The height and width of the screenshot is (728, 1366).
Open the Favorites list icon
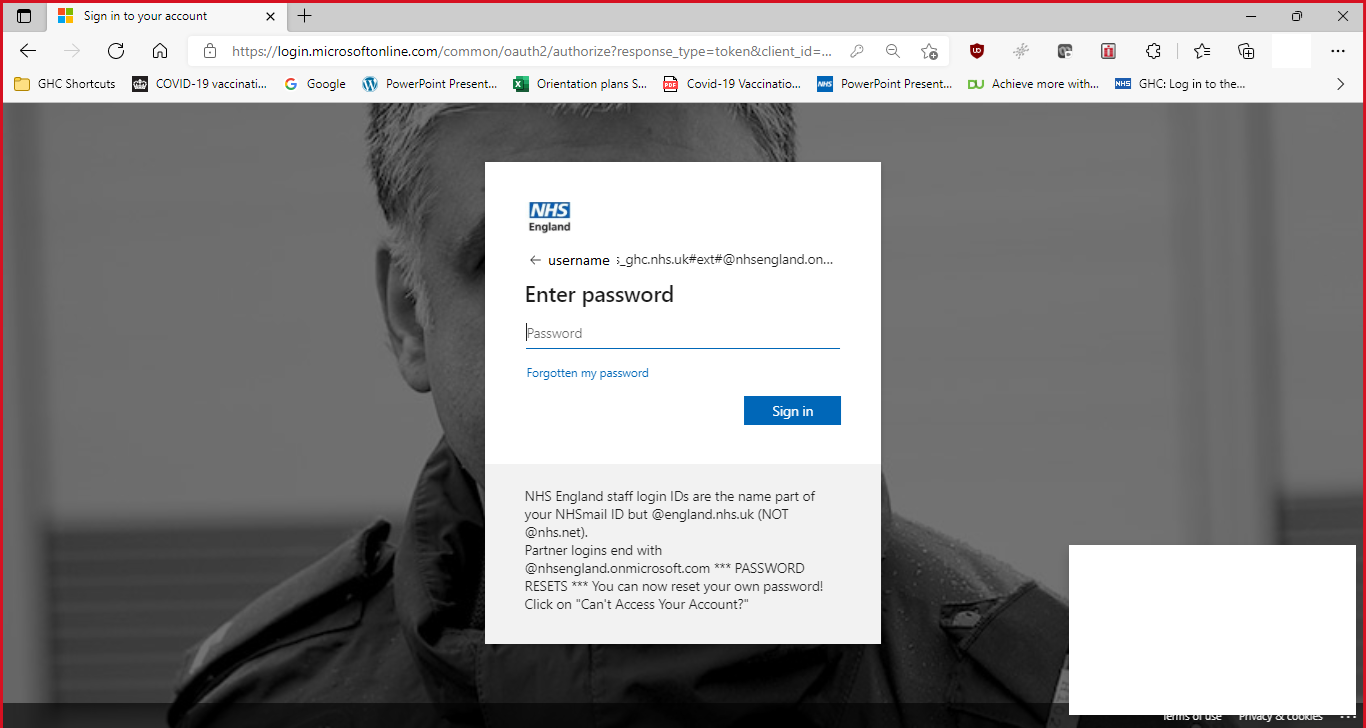[1201, 51]
